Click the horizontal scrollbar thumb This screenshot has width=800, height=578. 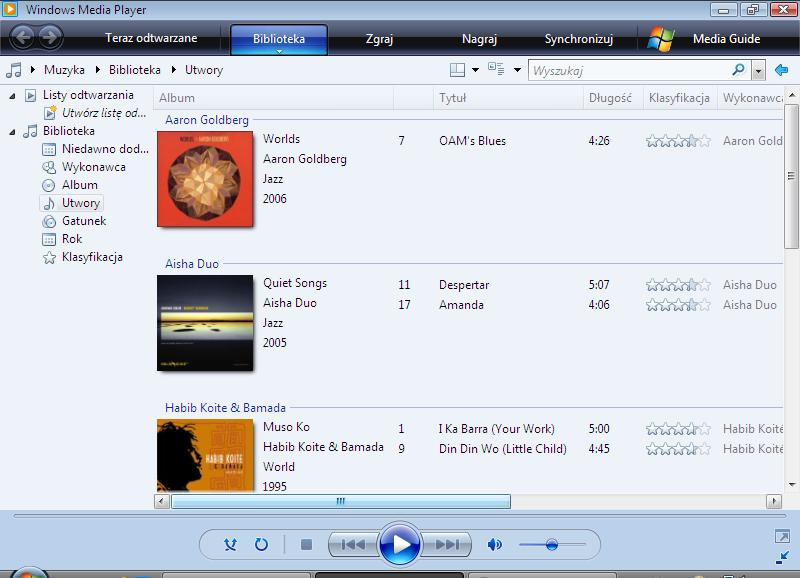point(341,501)
